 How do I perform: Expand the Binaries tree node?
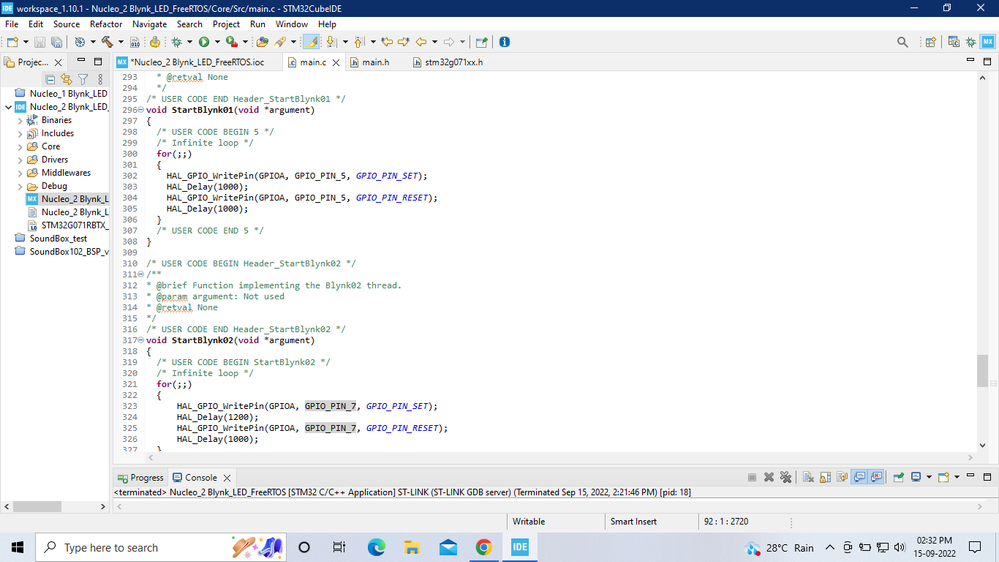point(20,120)
